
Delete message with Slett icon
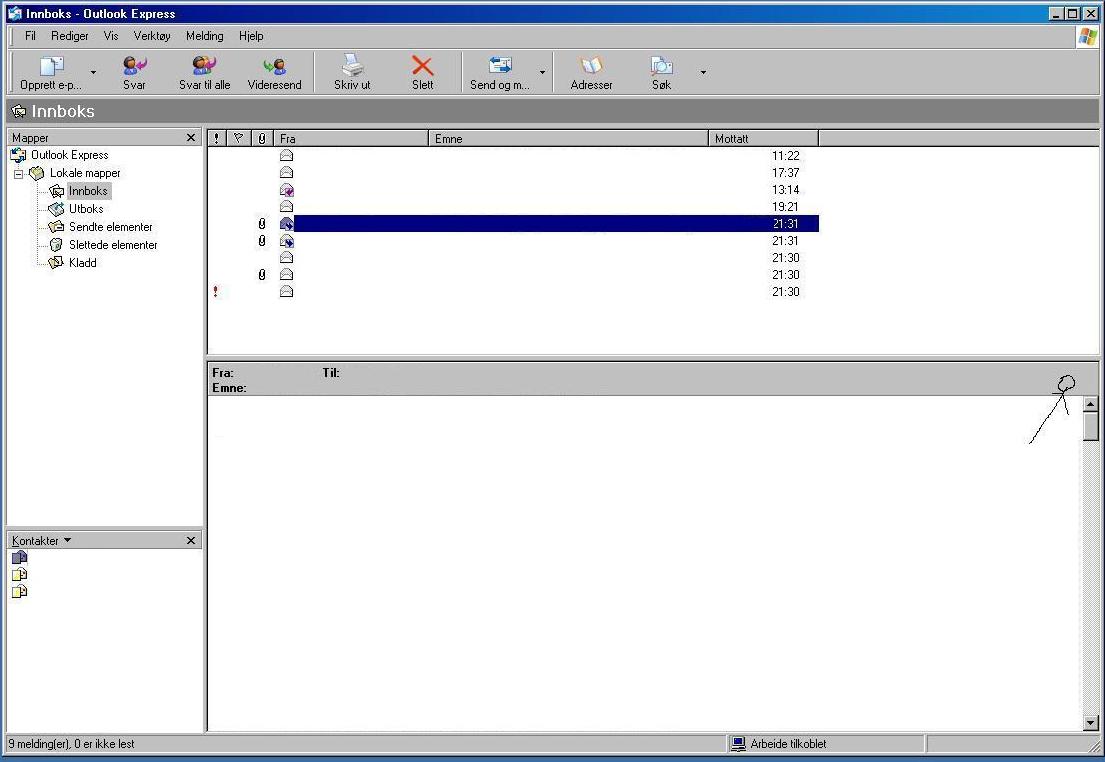(423, 68)
